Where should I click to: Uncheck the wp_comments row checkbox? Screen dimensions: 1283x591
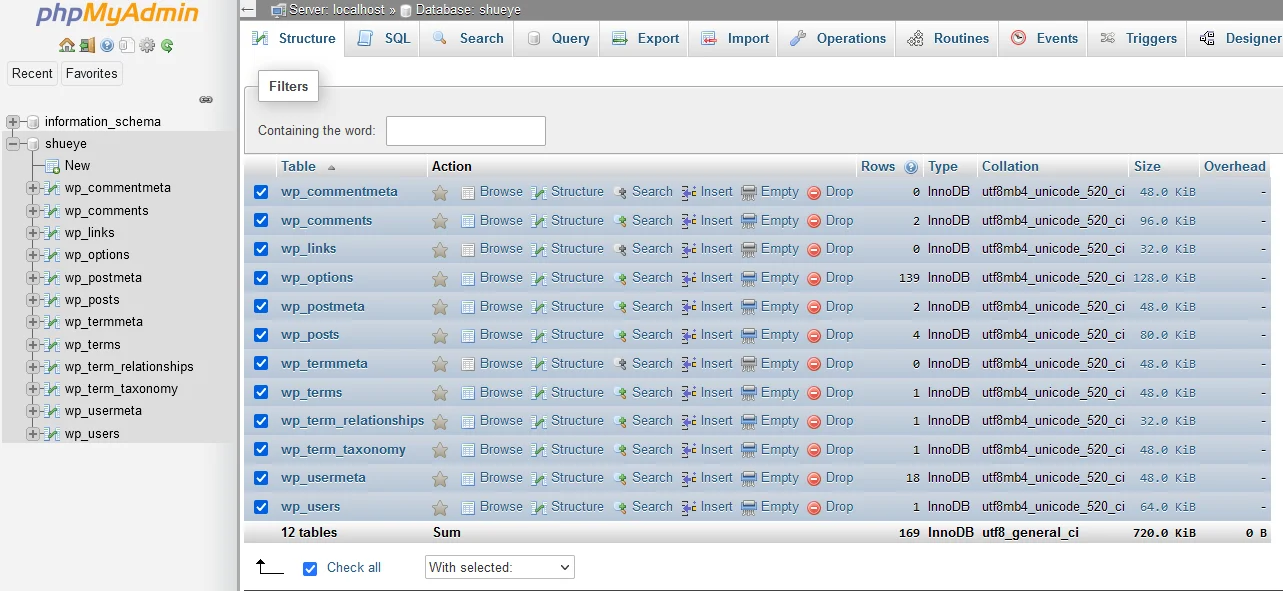point(261,221)
